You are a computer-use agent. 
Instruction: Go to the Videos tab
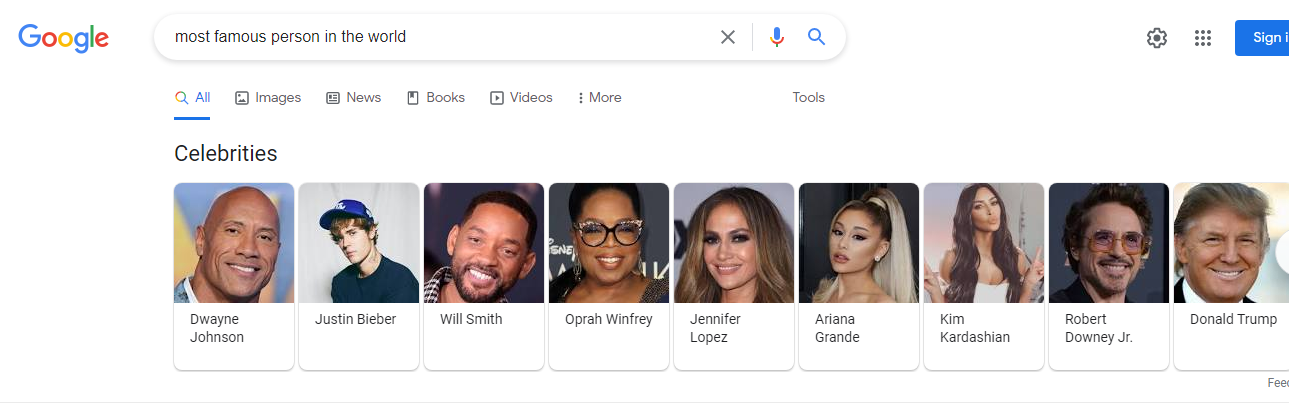521,98
